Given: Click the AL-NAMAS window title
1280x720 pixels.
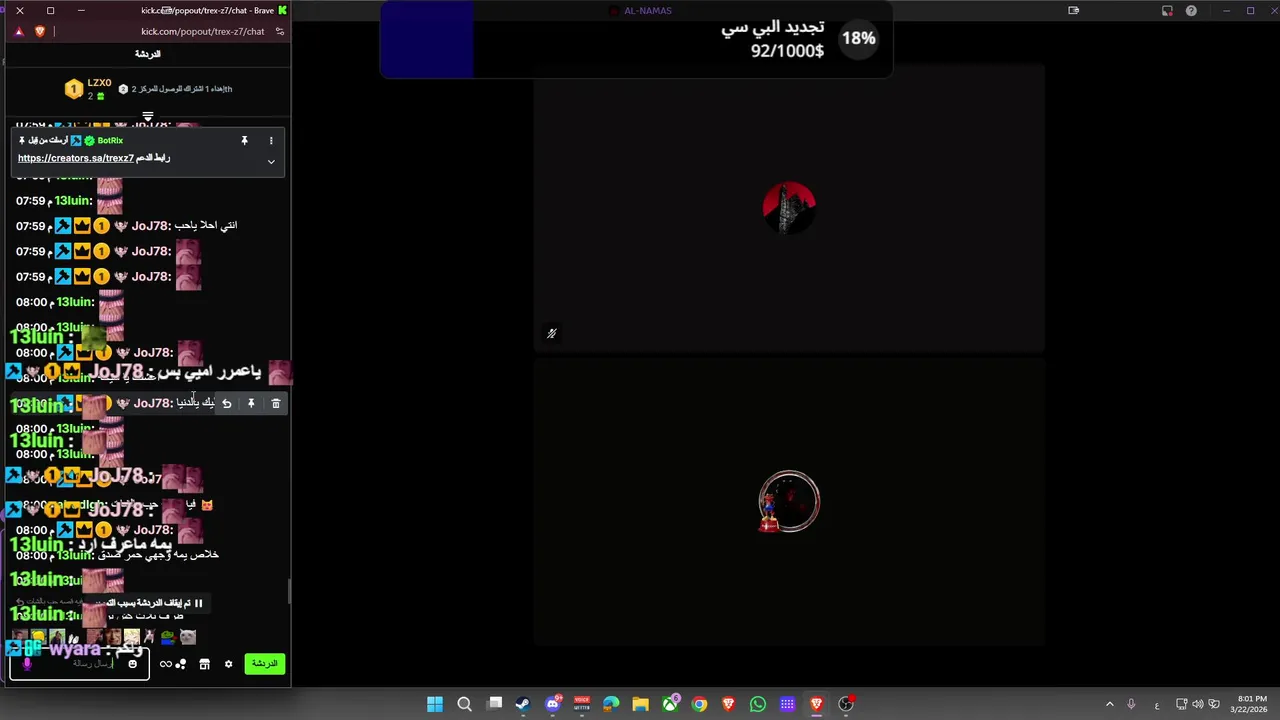Looking at the screenshot, I should (x=647, y=11).
